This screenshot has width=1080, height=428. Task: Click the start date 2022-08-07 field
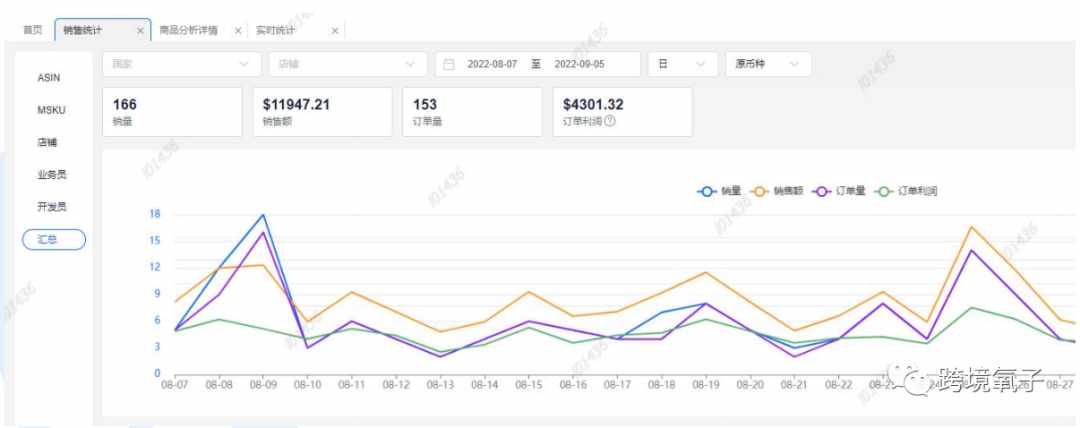(492, 64)
